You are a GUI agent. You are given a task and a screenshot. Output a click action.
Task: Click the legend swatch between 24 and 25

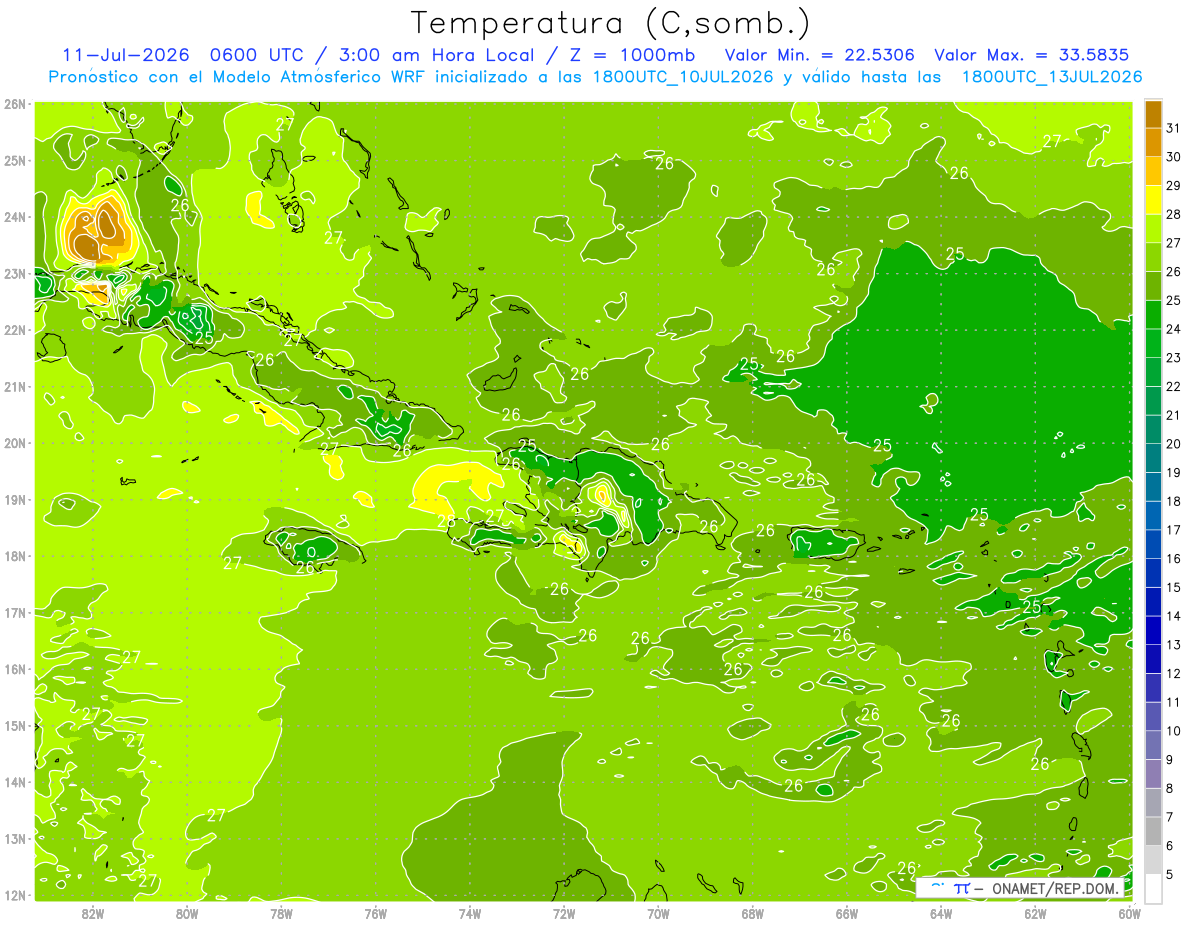pos(1153,315)
